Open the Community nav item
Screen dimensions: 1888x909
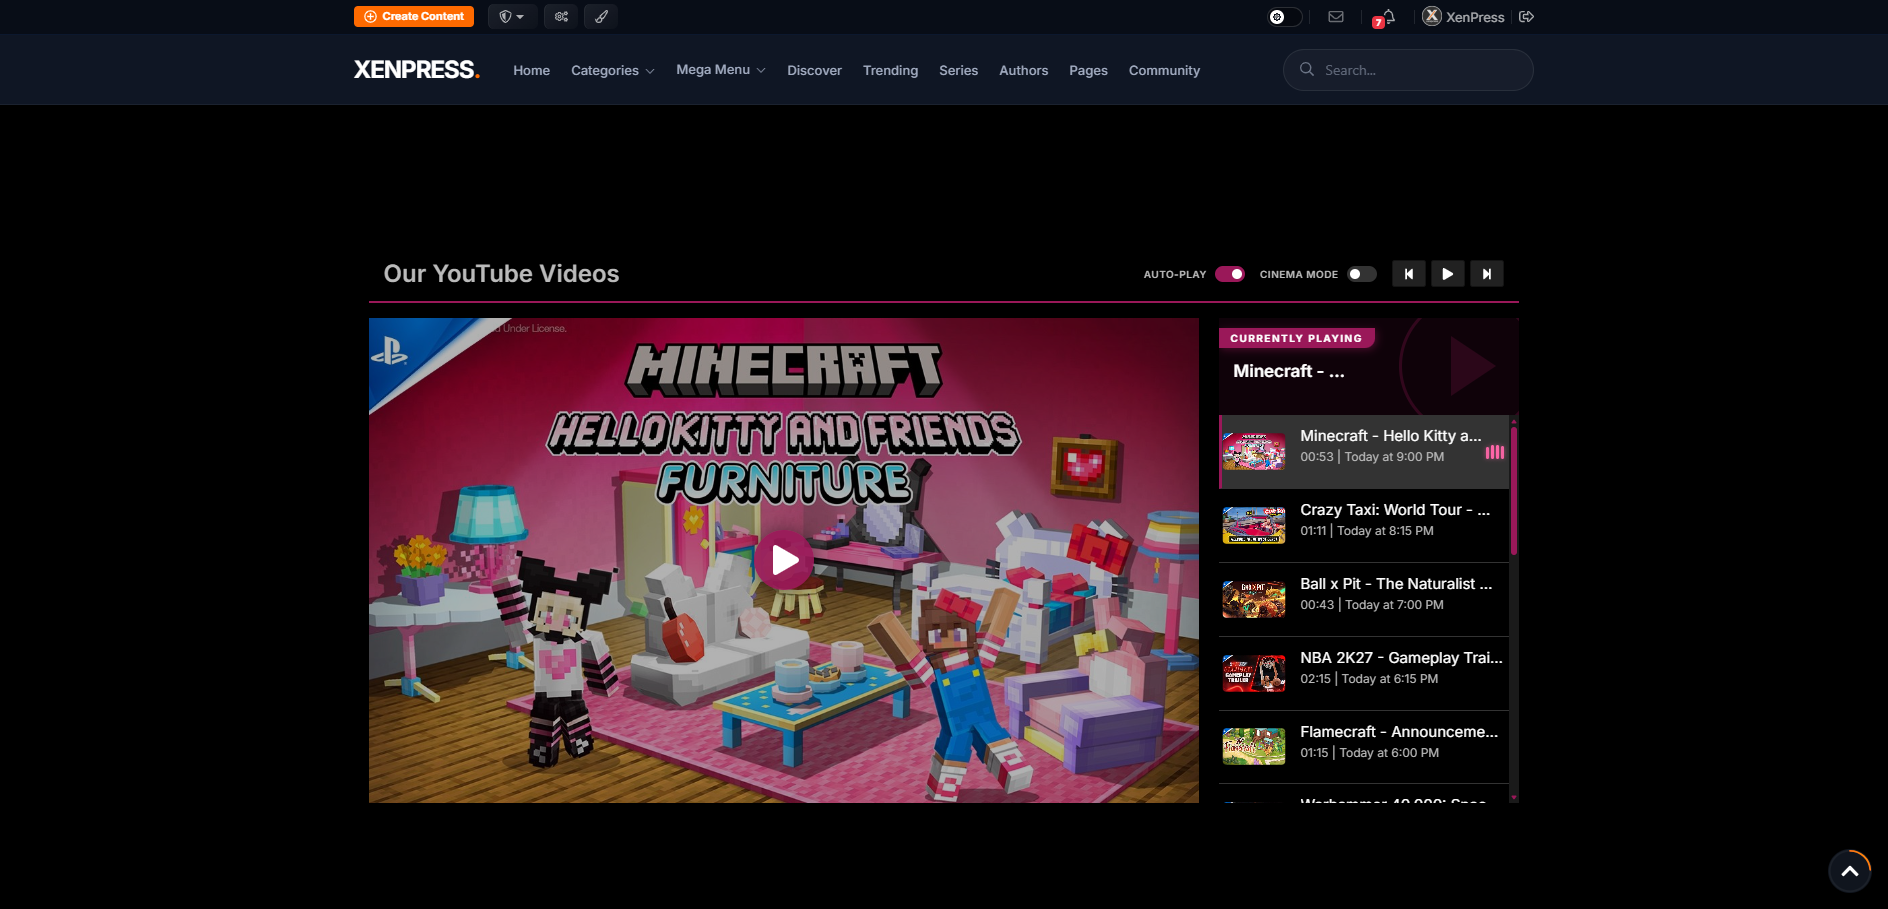pos(1164,70)
